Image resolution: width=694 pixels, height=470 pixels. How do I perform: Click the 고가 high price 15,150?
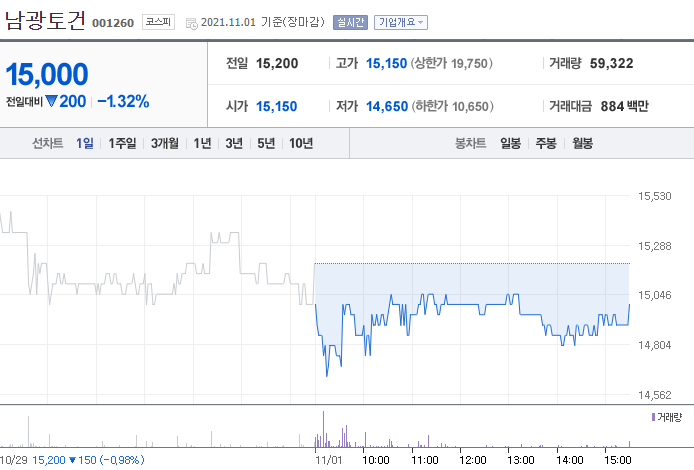(386, 63)
